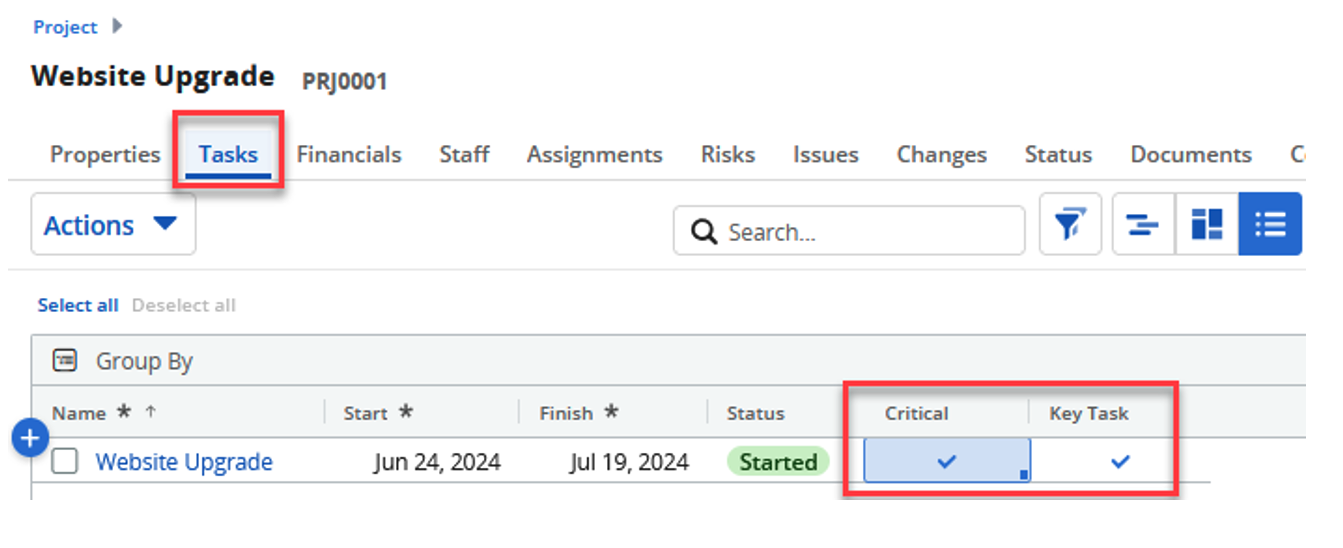Click the Key Task column header
This screenshot has width=1343, height=548.
pyautogui.click(x=1089, y=413)
